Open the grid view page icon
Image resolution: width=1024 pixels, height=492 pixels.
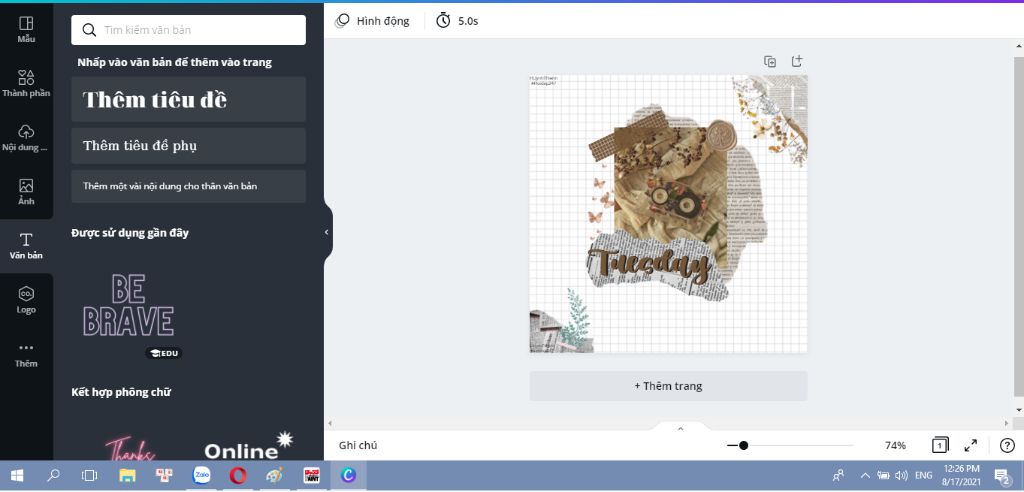[x=940, y=446]
